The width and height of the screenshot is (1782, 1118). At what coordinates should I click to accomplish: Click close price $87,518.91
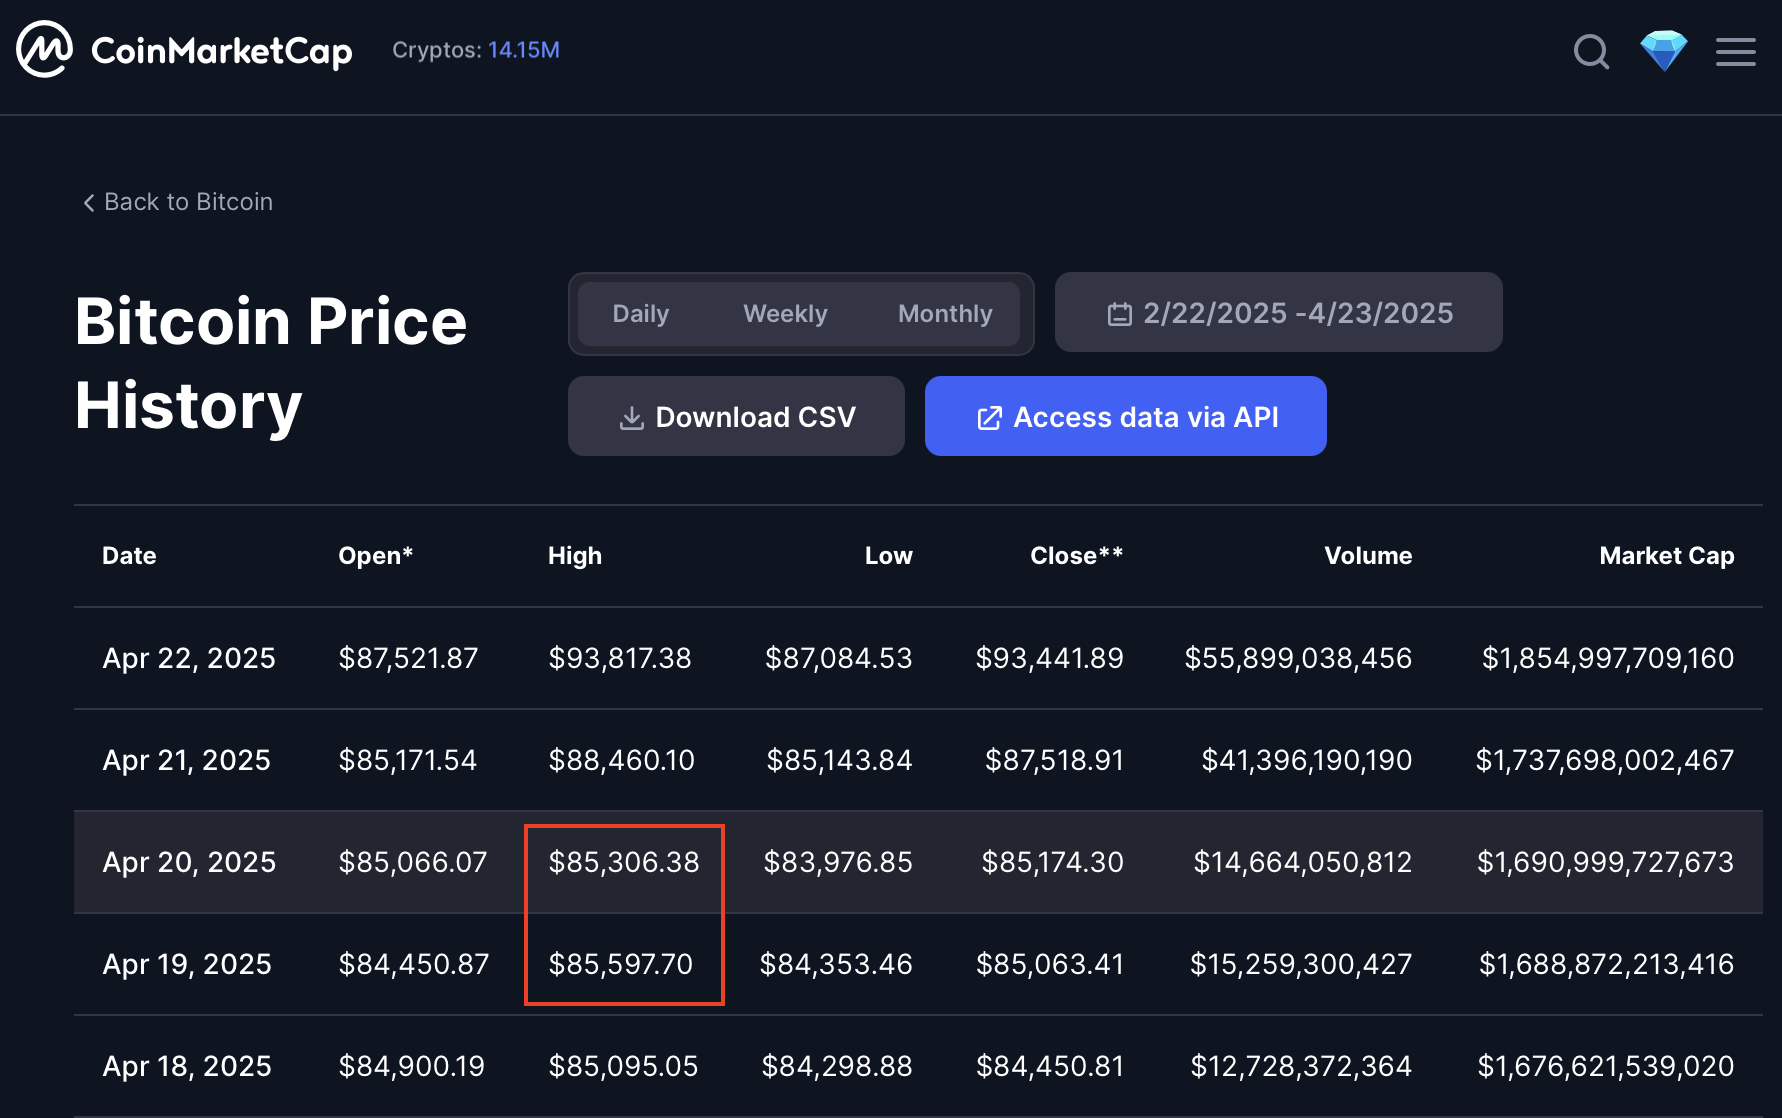(x=1054, y=760)
